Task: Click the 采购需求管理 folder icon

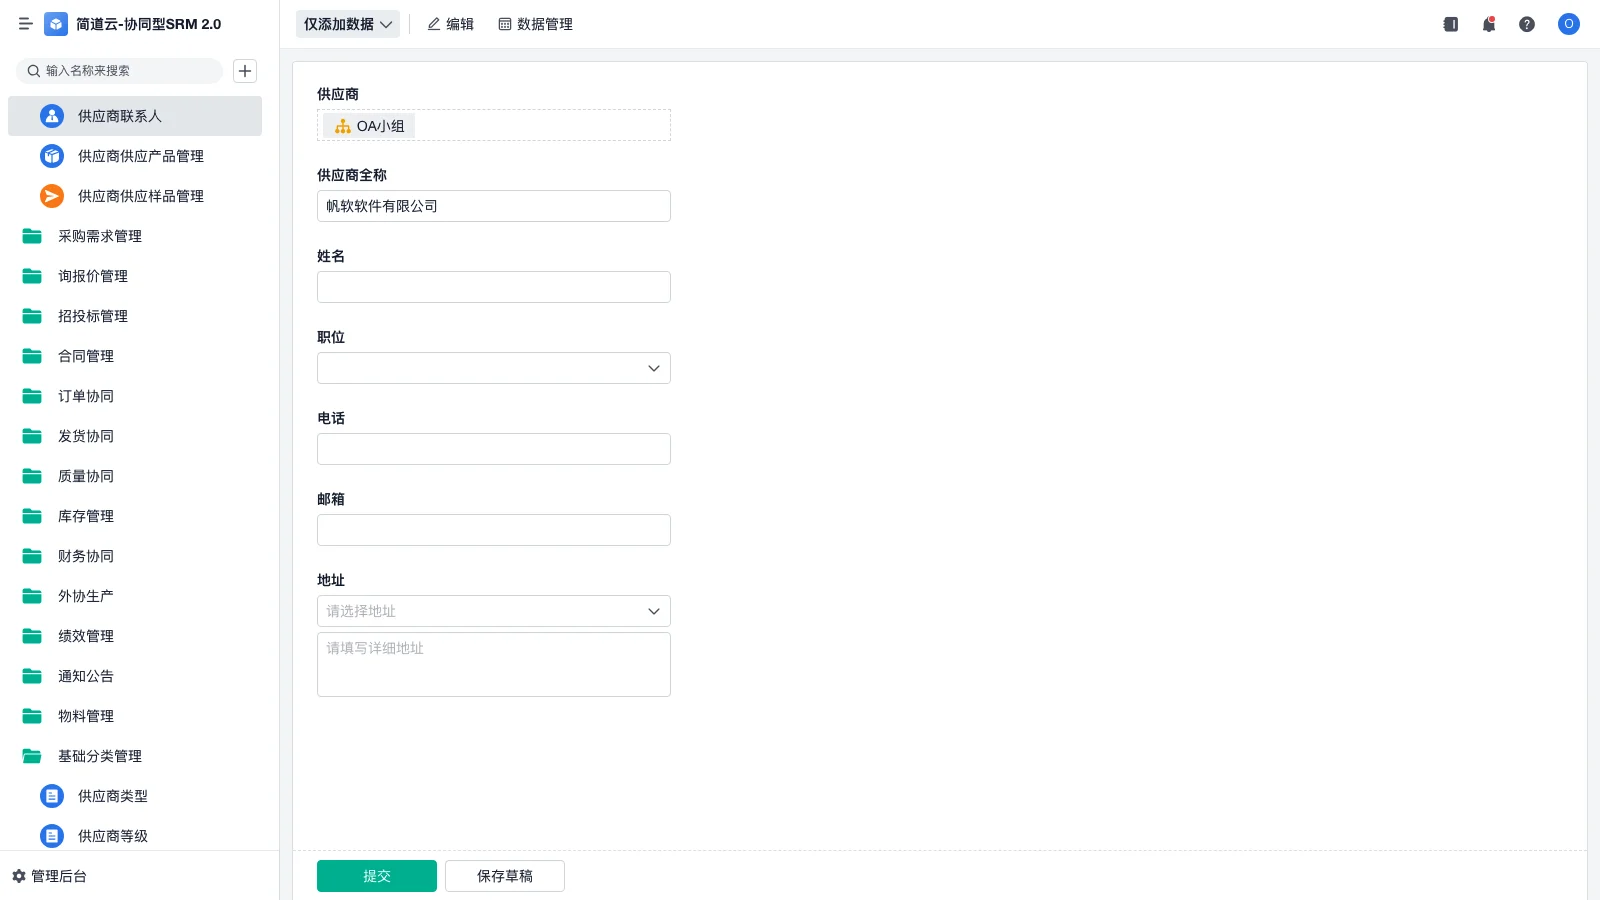Action: (32, 236)
